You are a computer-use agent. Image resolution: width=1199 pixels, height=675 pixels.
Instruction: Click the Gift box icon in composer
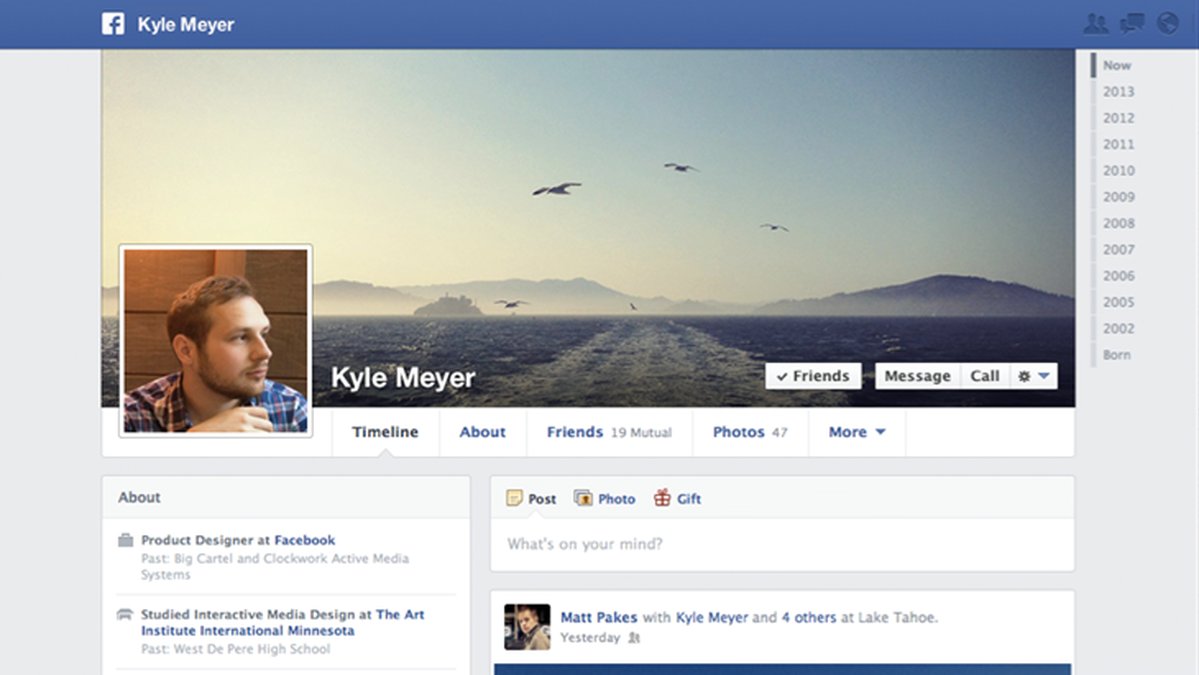coord(662,498)
